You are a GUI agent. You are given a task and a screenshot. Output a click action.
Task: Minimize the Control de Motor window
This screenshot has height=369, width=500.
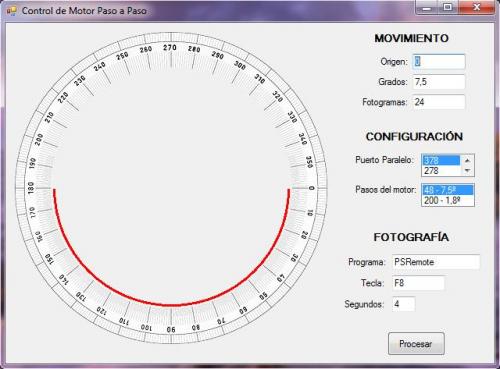[x=427, y=7]
